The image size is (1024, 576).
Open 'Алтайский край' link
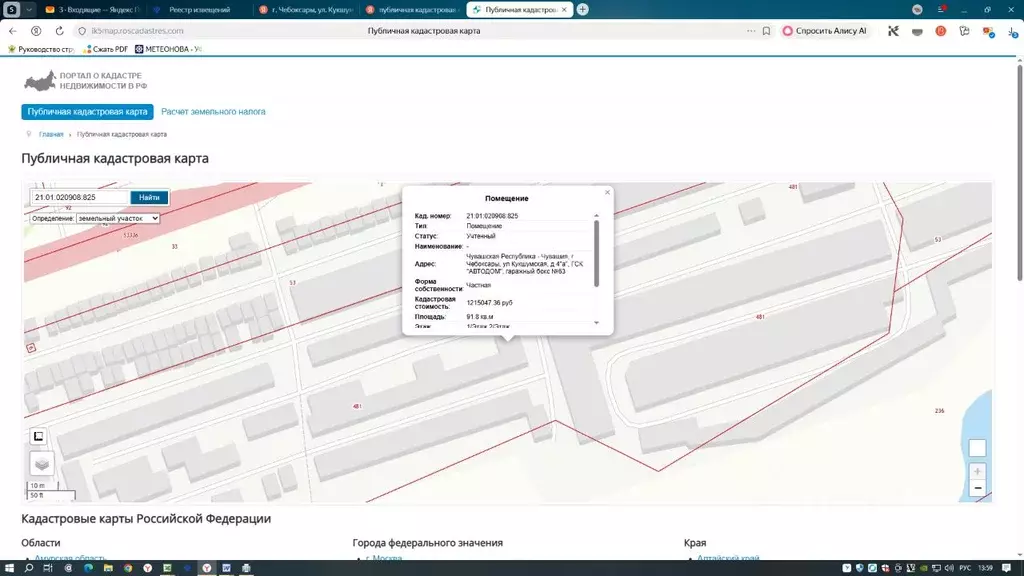pos(728,558)
